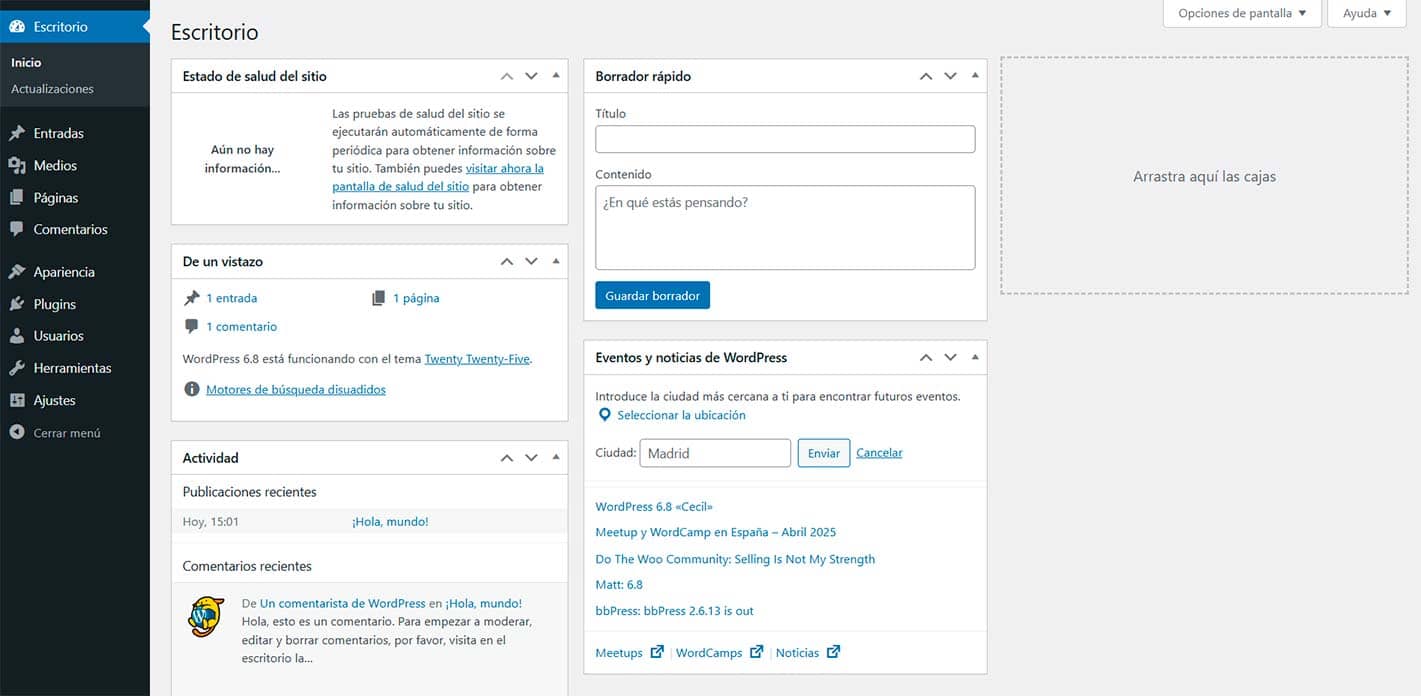Click the external link icon next to Noticias
Image resolution: width=1421 pixels, height=696 pixels.
tap(834, 652)
